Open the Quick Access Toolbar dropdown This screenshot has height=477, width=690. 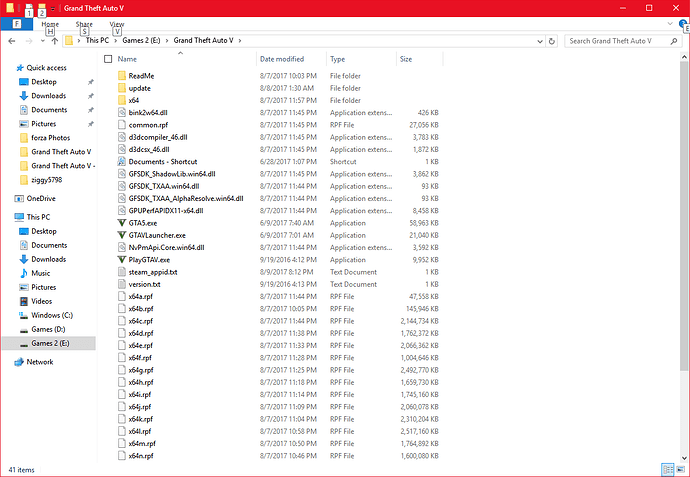point(52,8)
